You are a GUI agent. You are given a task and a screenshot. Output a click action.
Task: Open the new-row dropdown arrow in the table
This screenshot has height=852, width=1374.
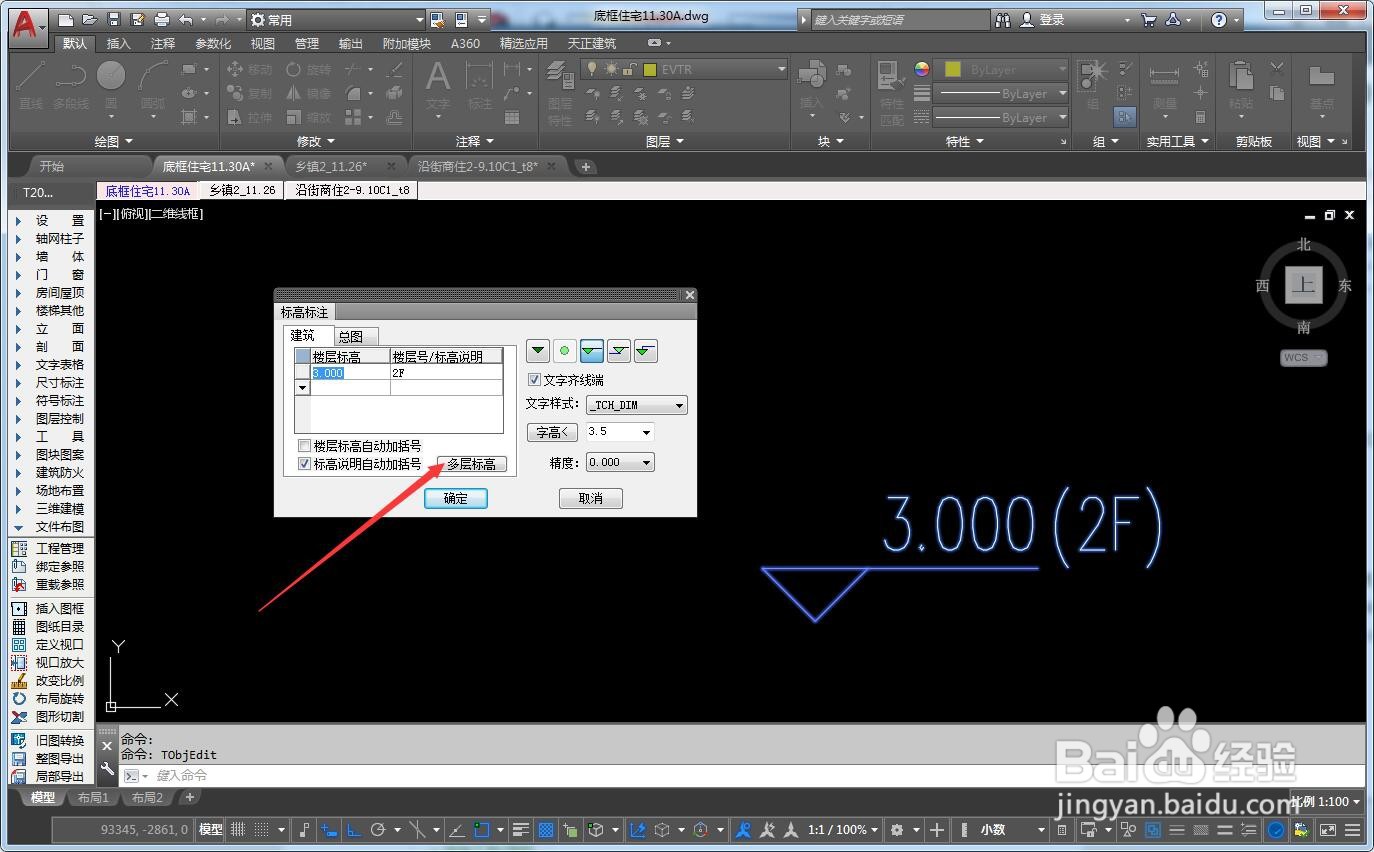[x=302, y=387]
